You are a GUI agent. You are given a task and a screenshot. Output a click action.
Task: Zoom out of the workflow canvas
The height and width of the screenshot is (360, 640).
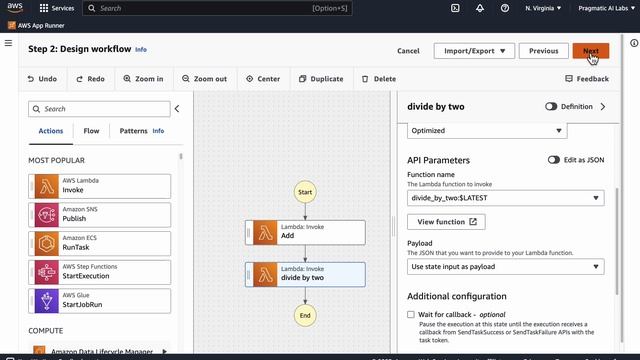pos(204,79)
